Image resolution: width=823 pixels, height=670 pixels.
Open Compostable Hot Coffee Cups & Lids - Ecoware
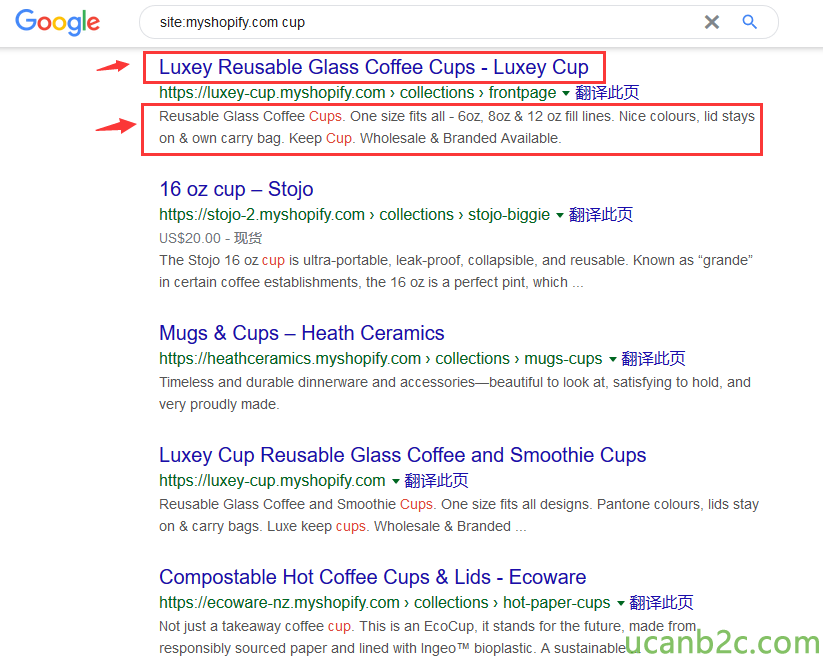373,577
